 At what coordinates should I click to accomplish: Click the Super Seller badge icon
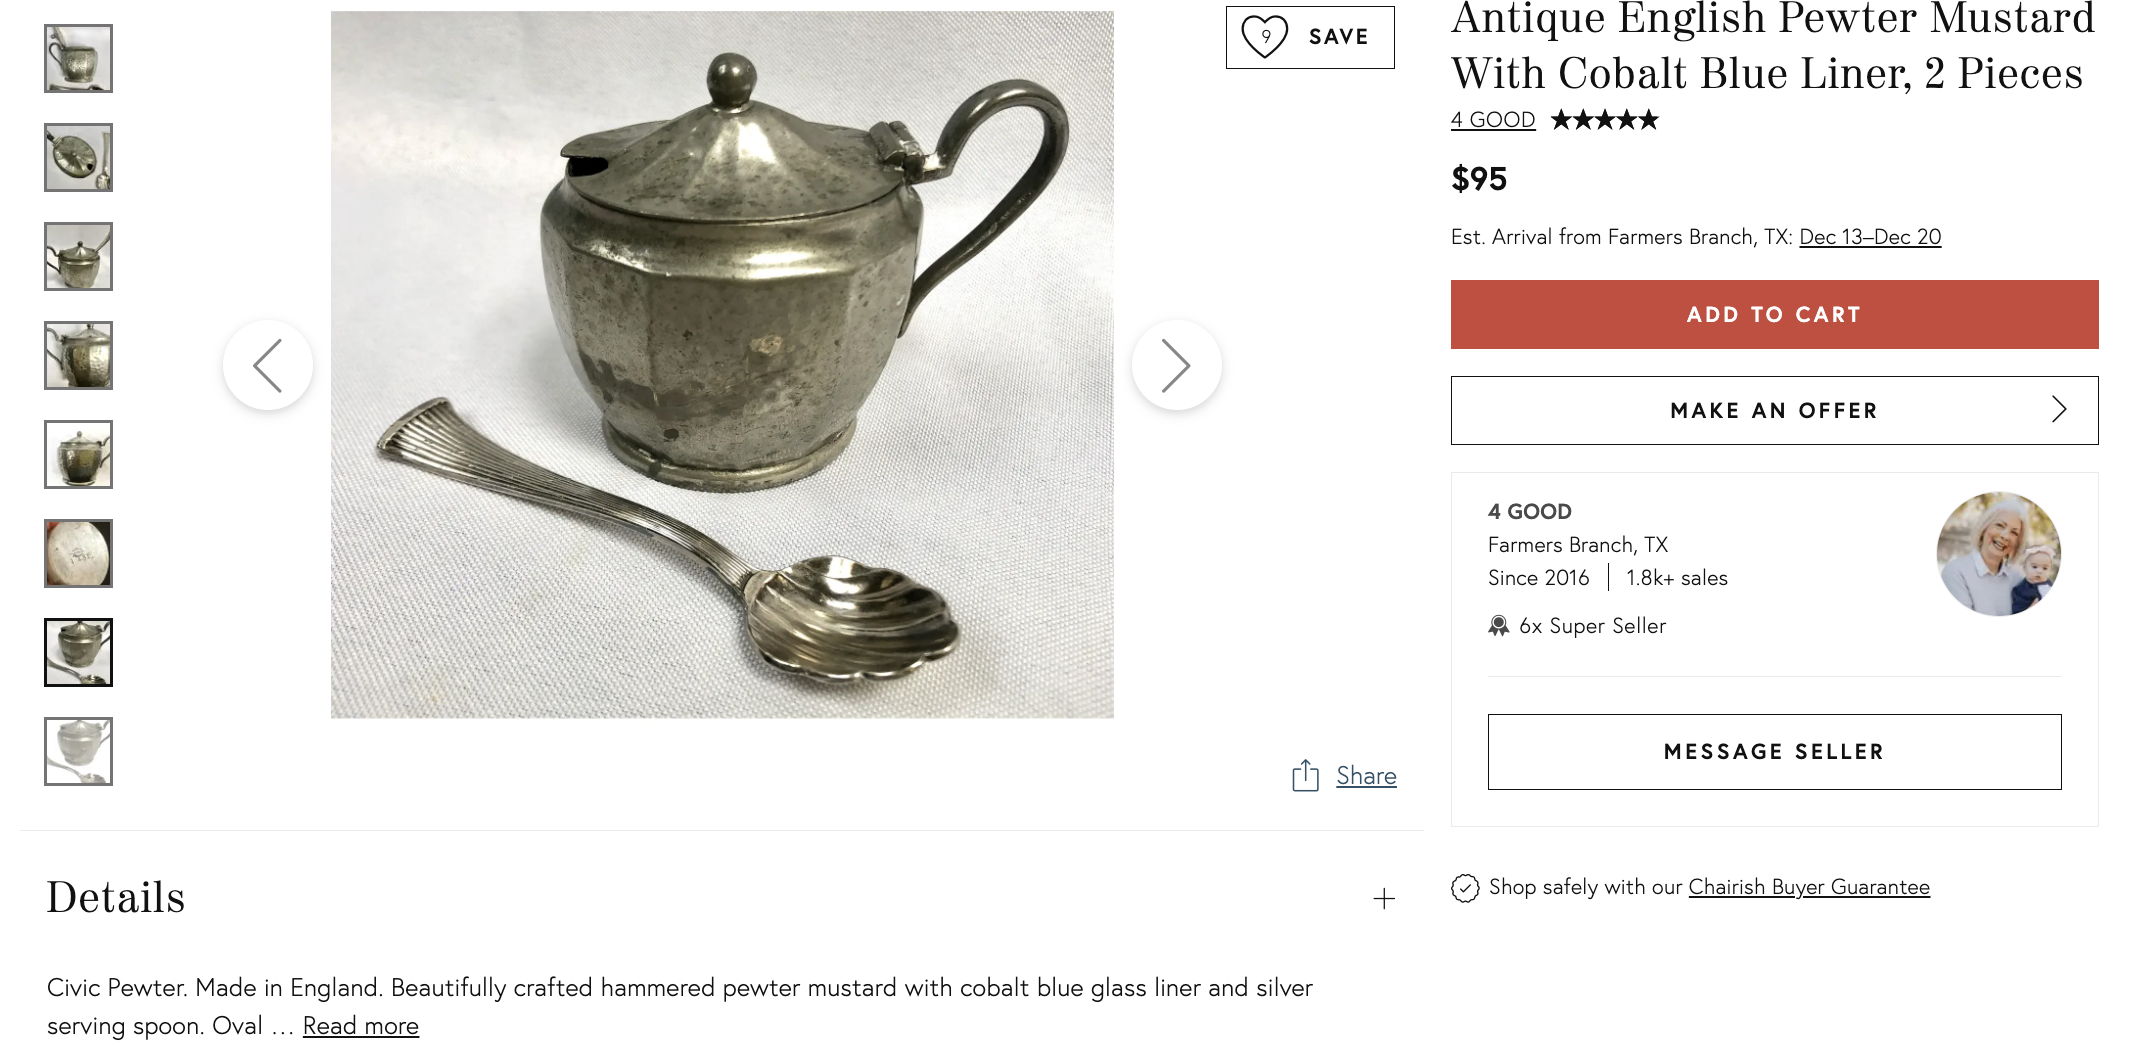point(1498,626)
